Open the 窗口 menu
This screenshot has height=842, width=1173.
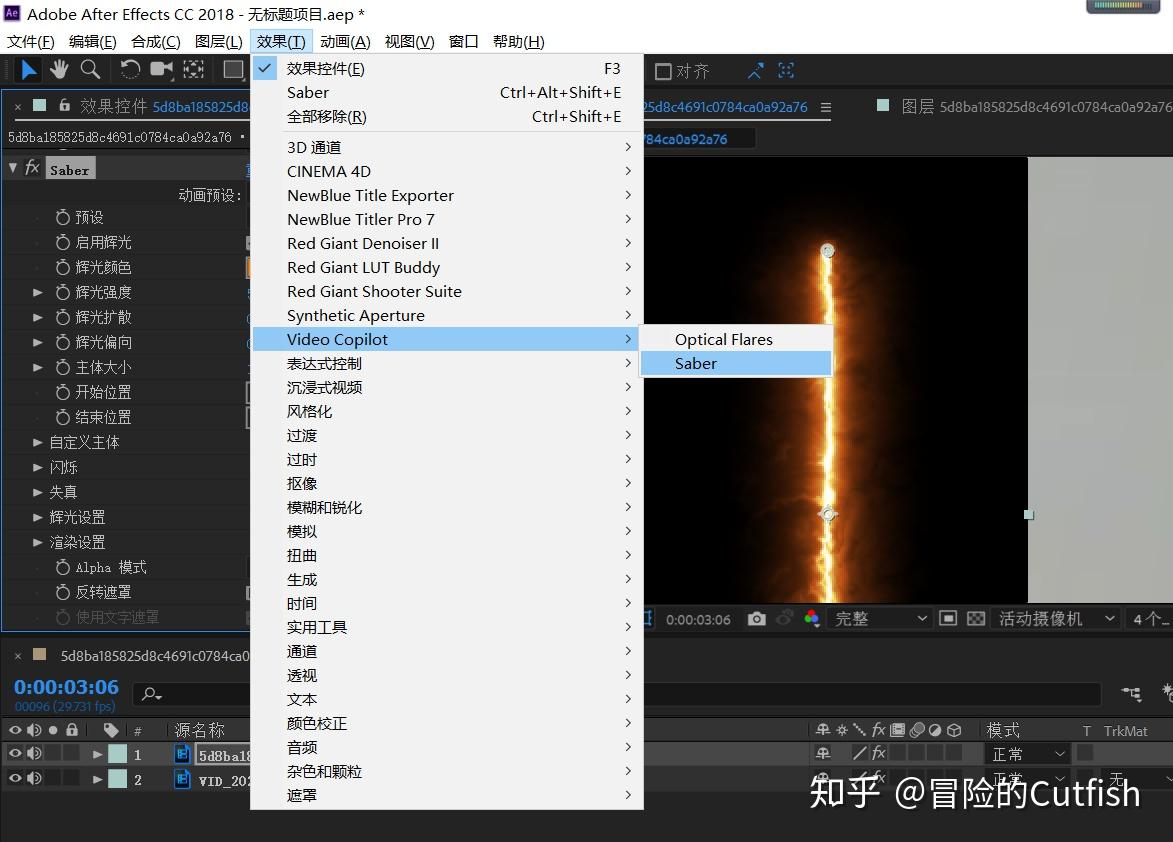[x=463, y=41]
